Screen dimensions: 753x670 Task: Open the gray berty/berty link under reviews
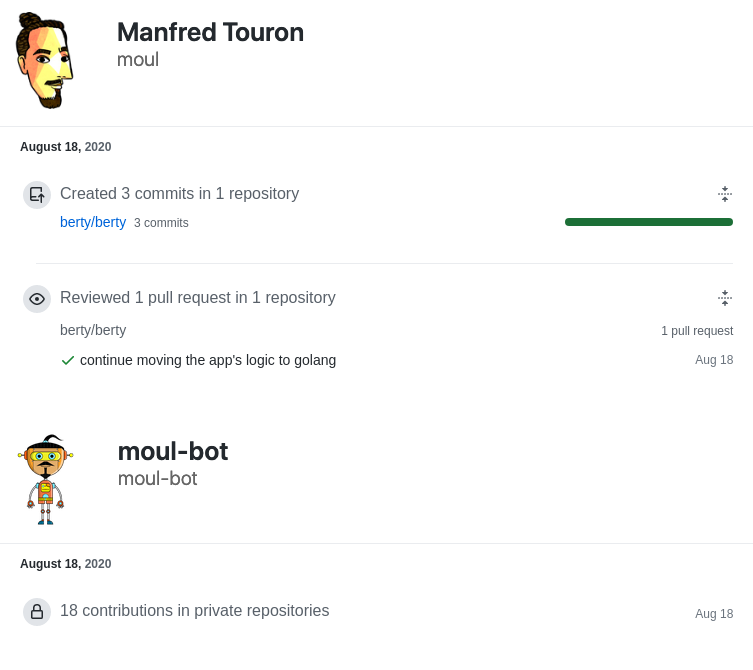point(93,330)
